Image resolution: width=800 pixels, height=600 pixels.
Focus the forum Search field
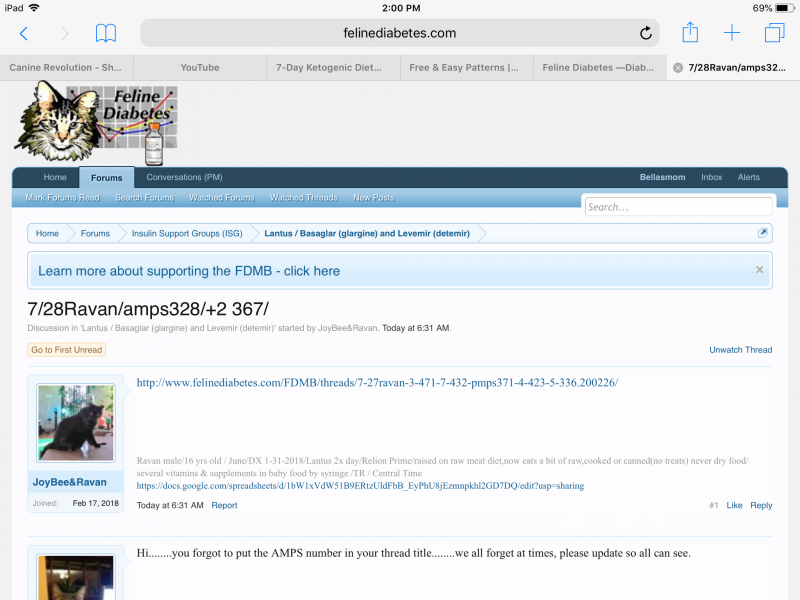coord(678,207)
